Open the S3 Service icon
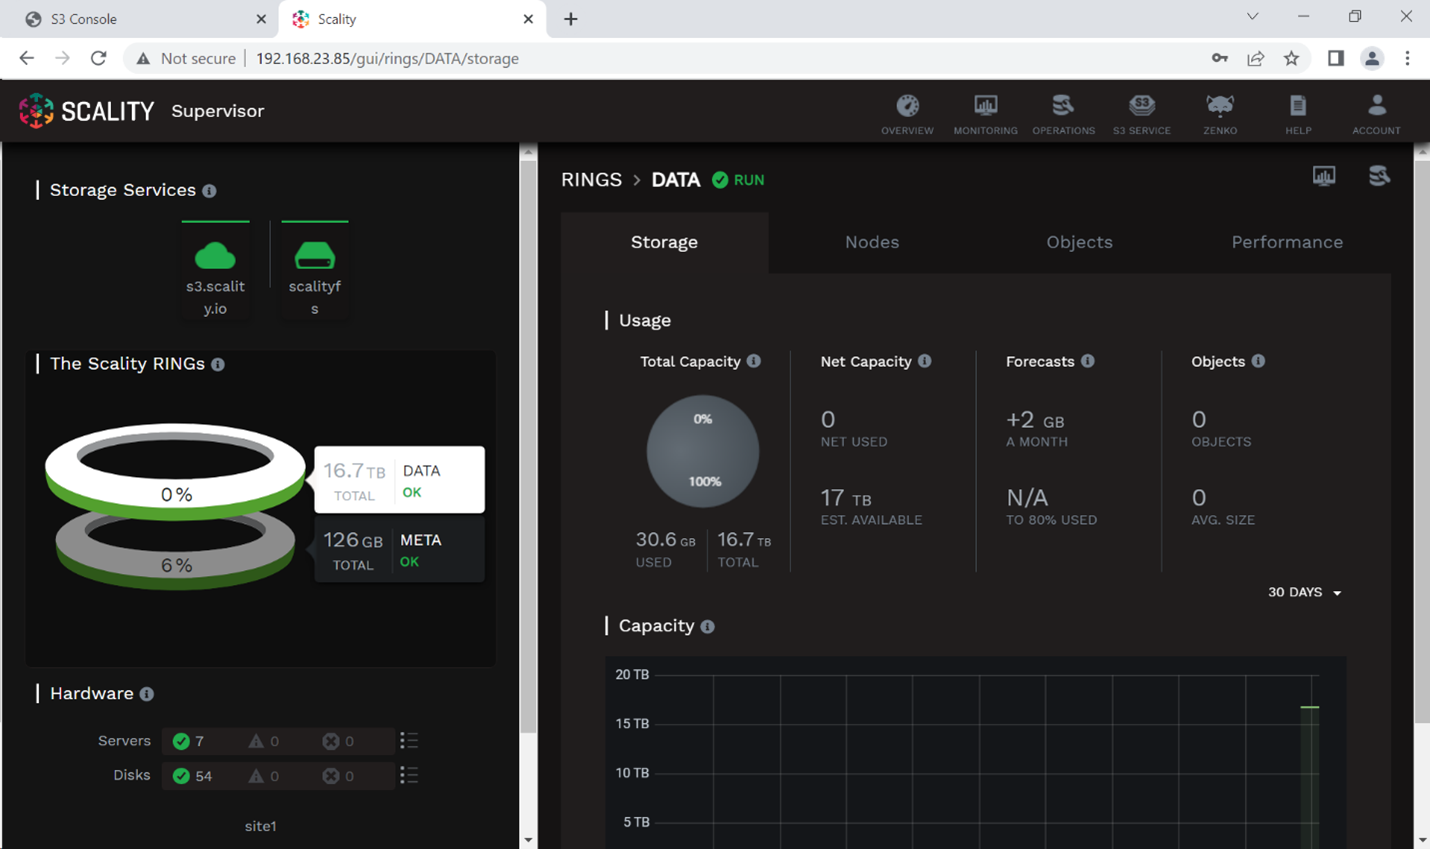Viewport: 1430px width, 849px height. coord(1141,106)
